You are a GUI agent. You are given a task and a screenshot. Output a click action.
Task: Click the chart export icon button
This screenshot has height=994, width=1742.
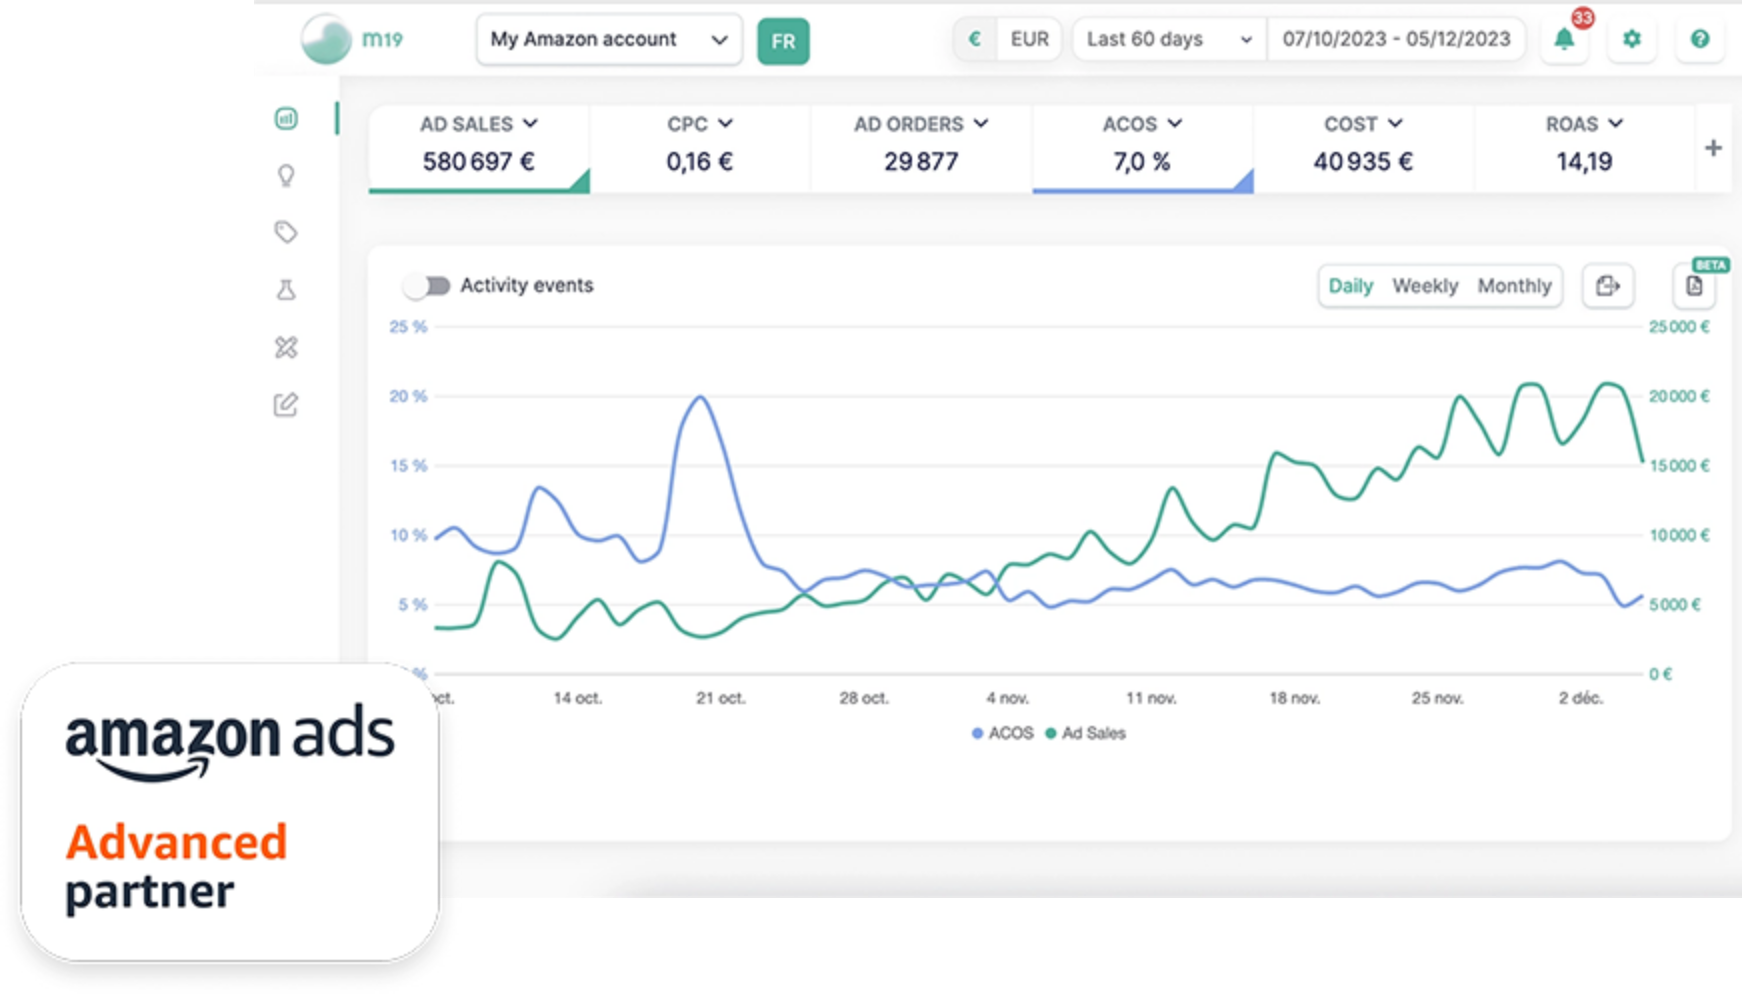1607,286
